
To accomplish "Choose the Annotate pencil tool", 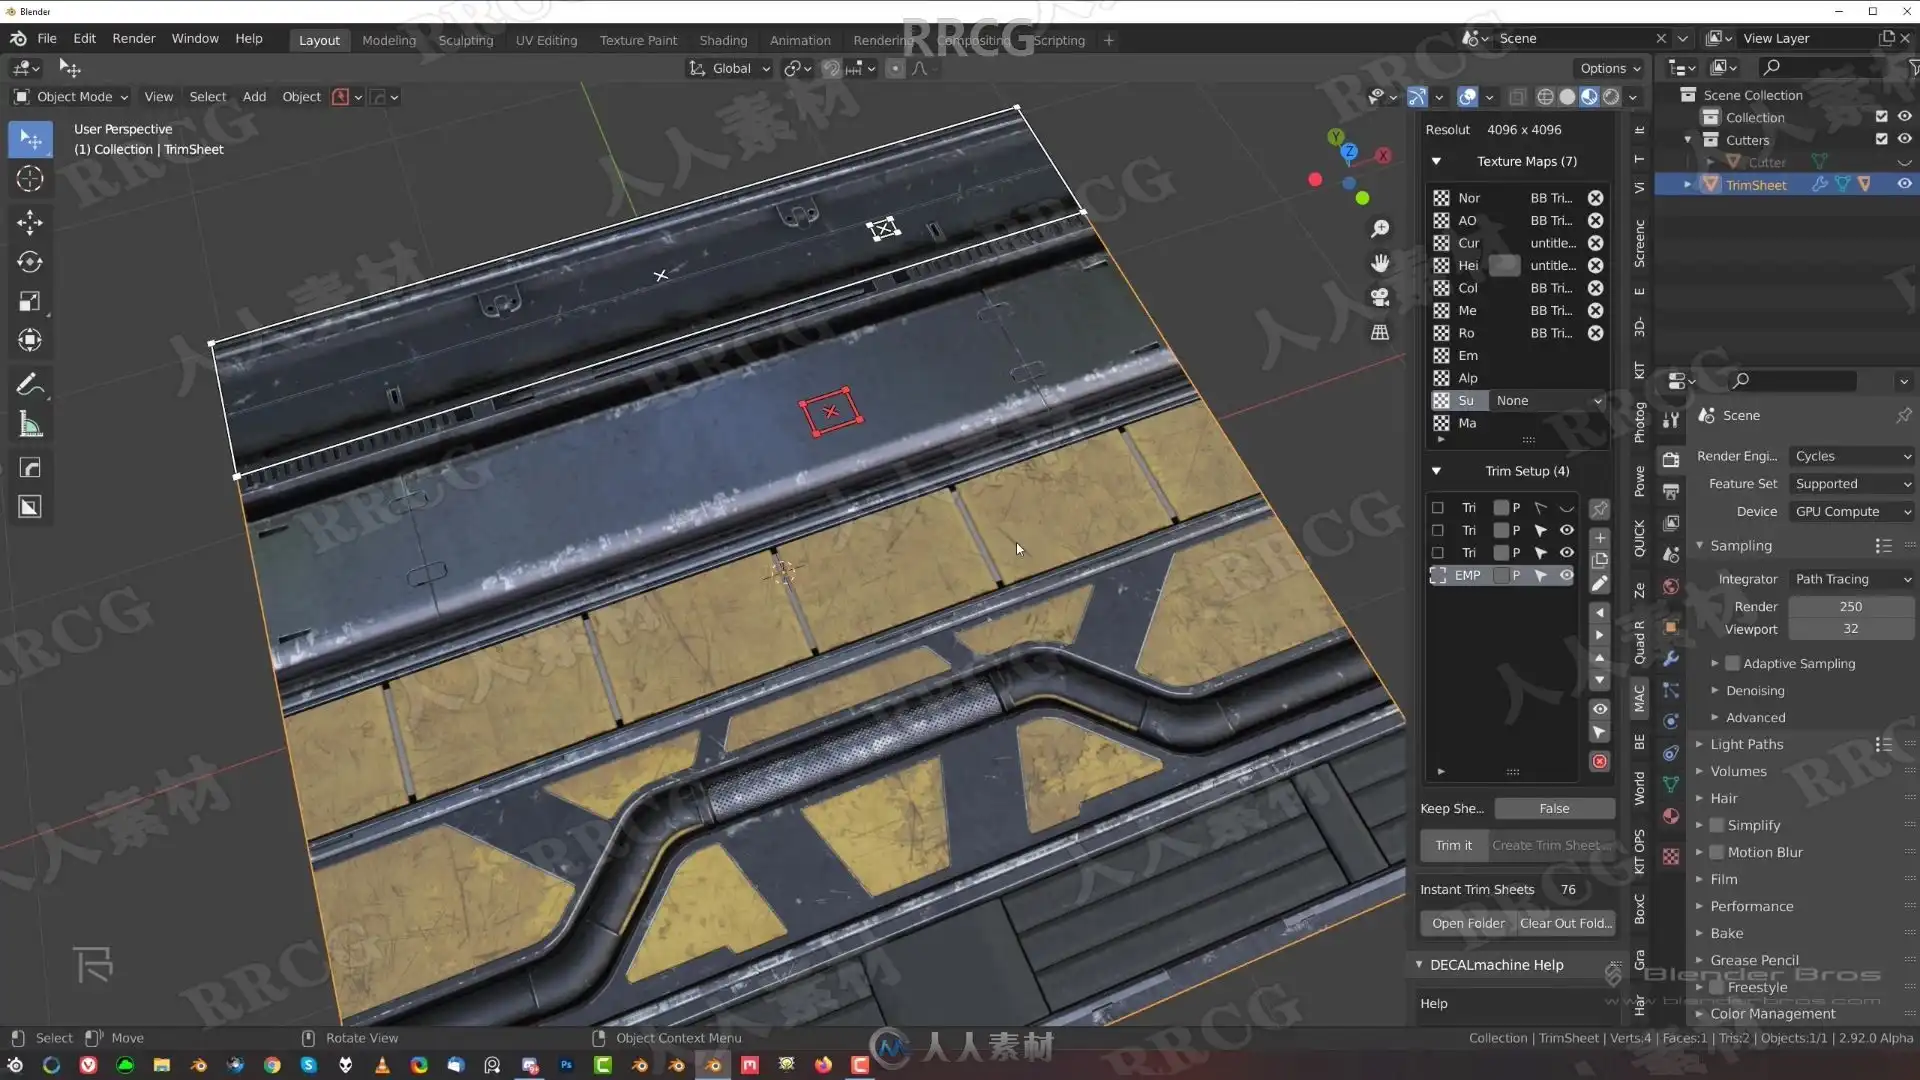I will 30,384.
